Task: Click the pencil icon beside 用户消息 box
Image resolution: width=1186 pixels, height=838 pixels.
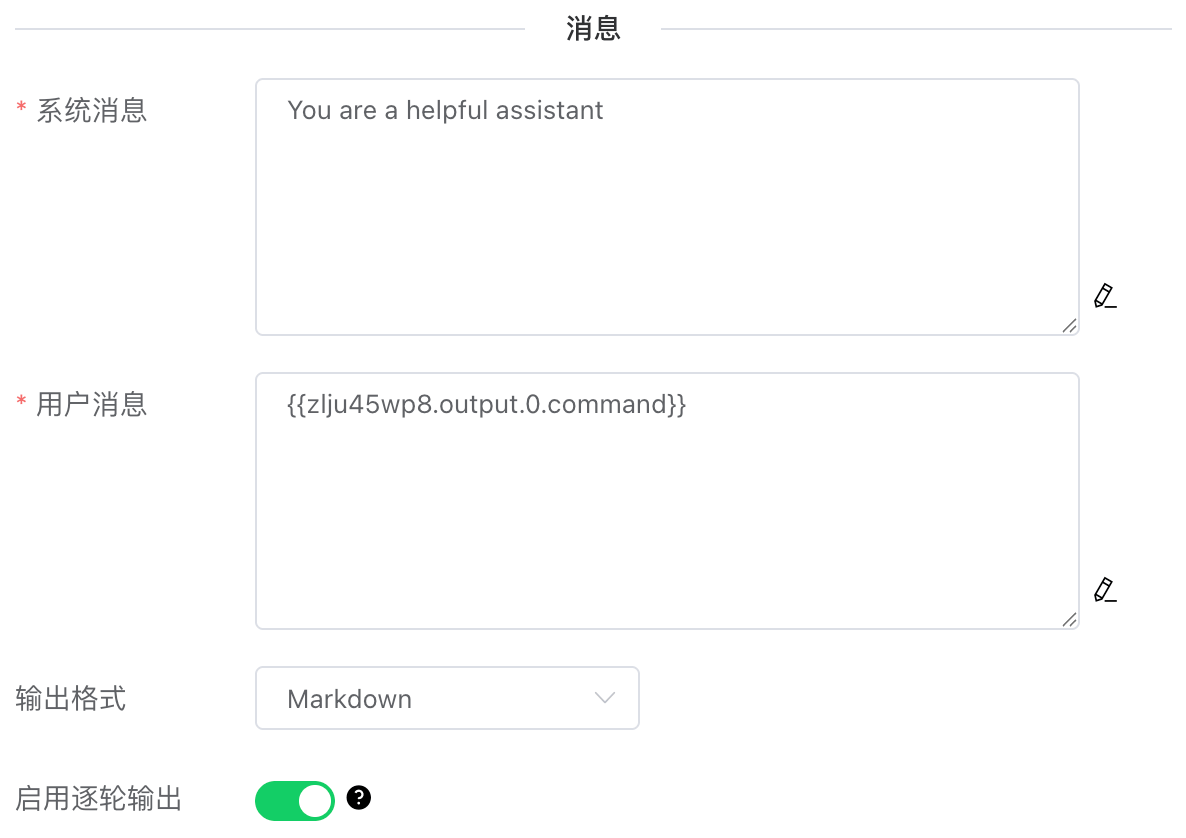Action: (1104, 590)
